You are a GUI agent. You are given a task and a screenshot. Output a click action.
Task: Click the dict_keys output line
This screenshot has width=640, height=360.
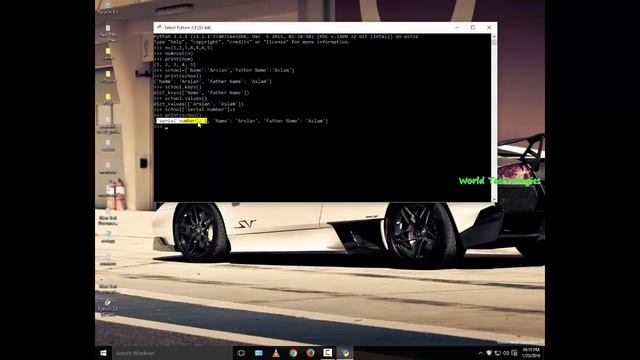tap(201, 93)
